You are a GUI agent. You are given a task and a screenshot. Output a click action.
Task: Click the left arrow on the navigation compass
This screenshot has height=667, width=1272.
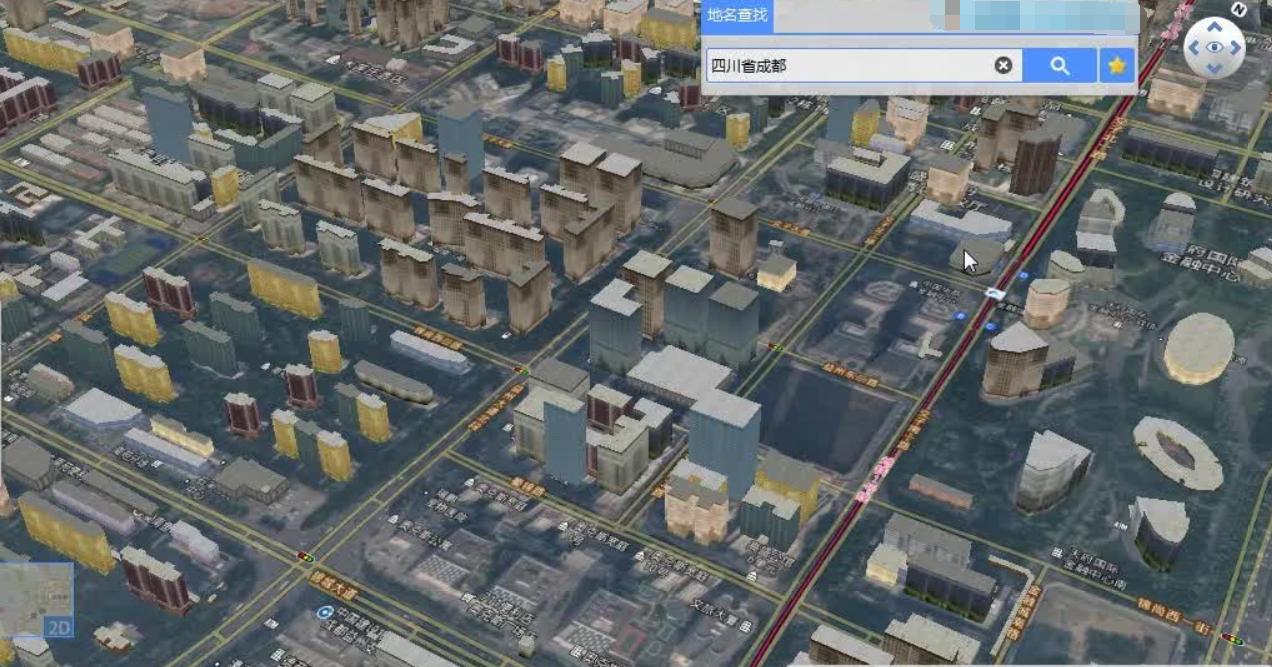click(x=1193, y=48)
